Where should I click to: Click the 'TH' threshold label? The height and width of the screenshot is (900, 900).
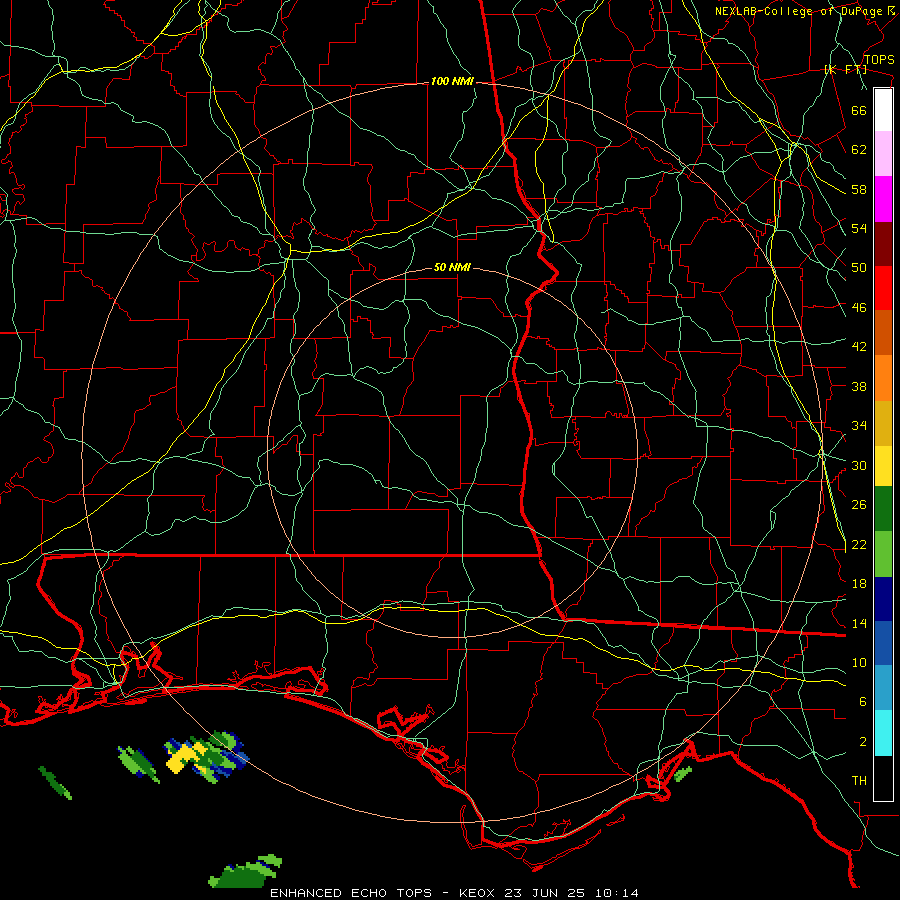859,781
